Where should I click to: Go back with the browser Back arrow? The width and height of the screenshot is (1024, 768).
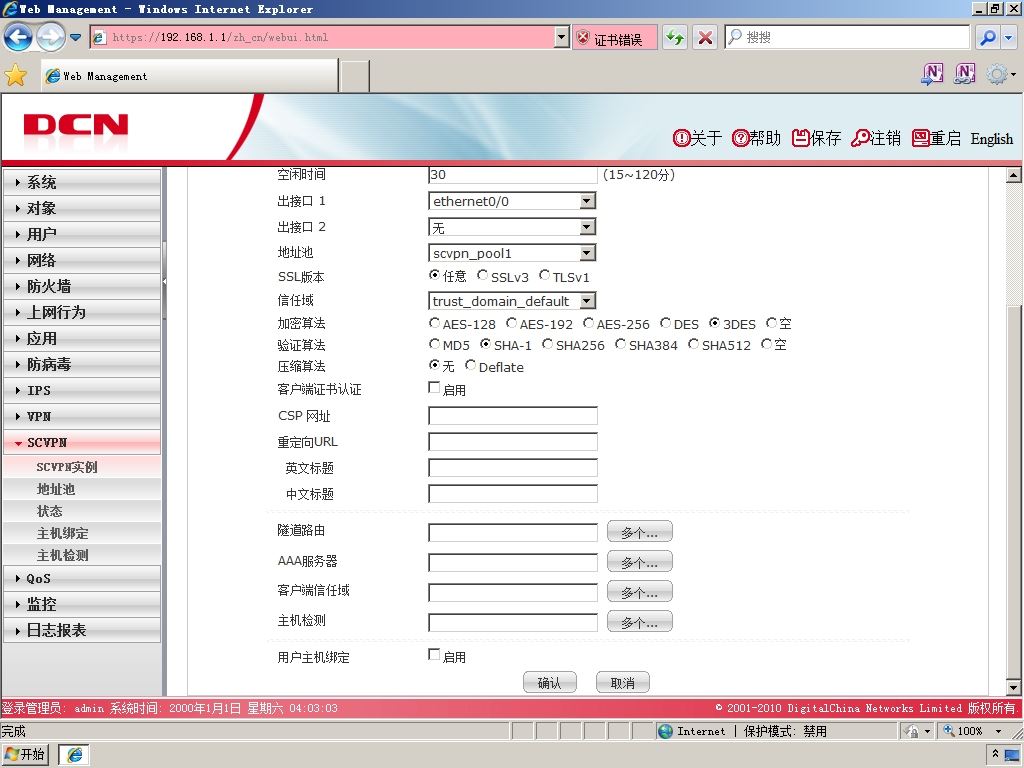pos(18,37)
